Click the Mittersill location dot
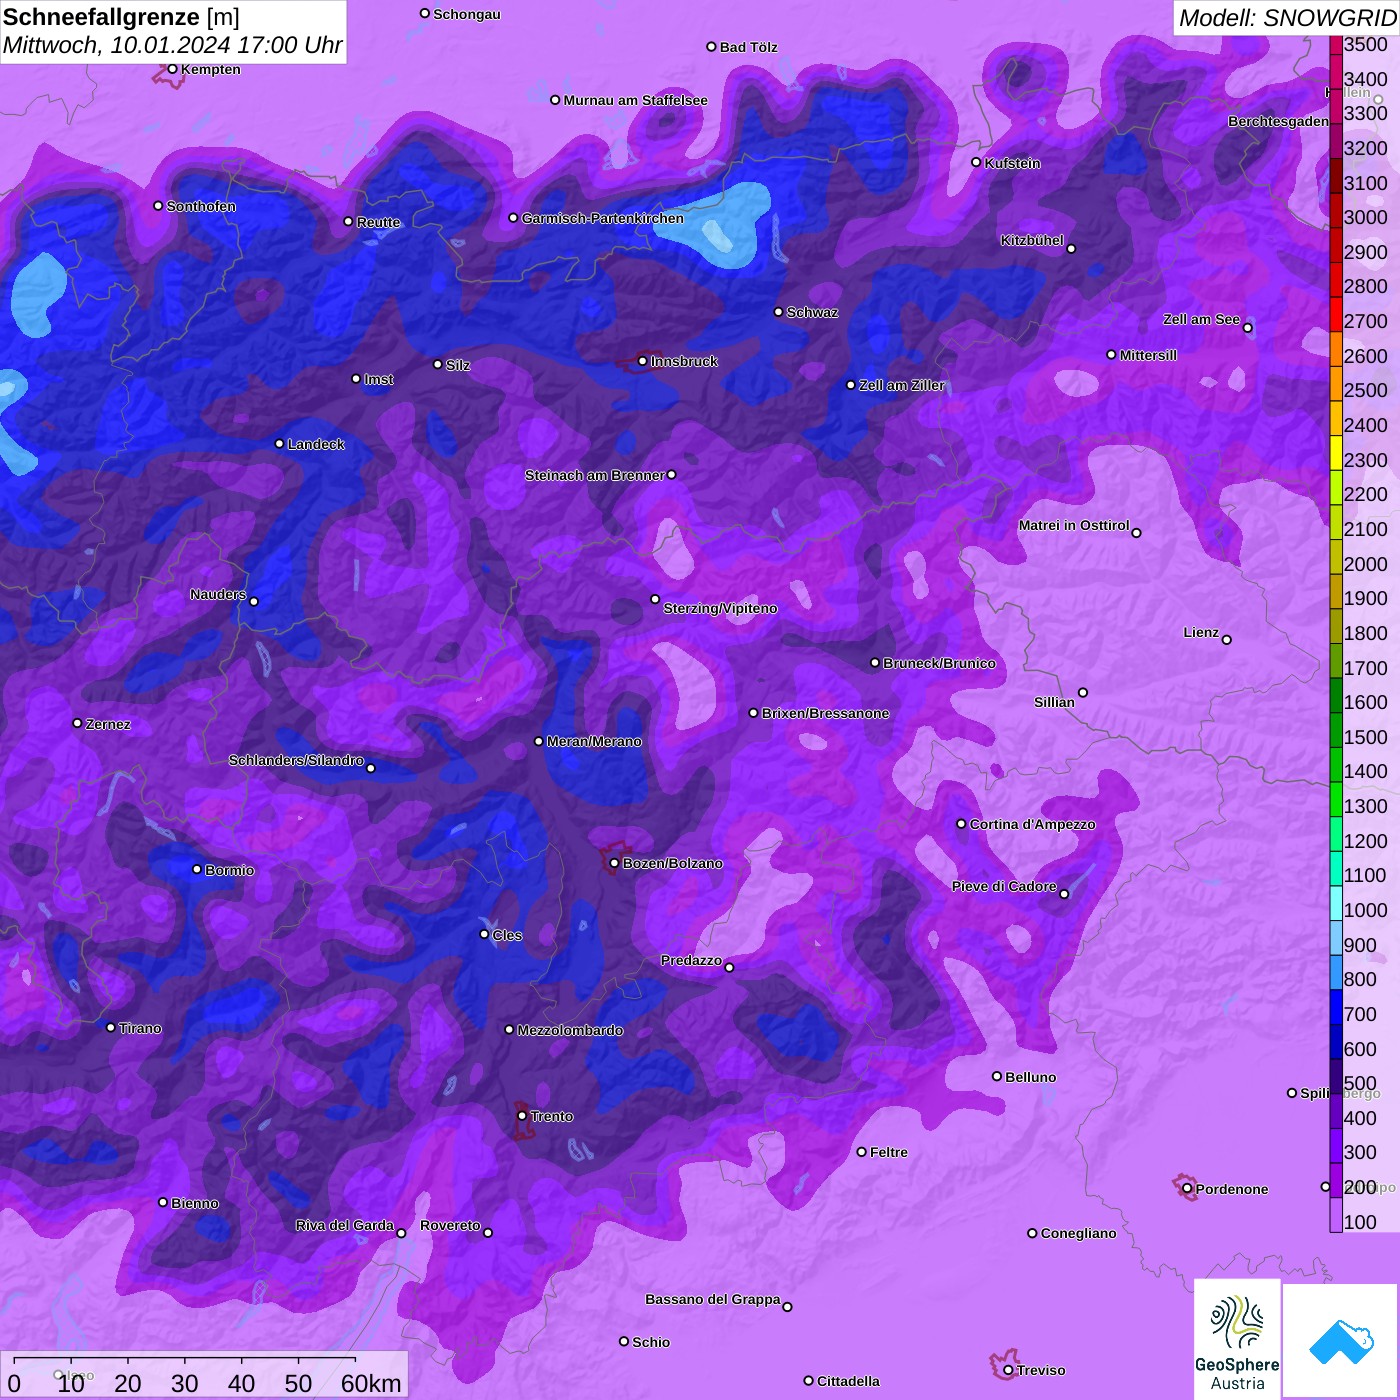 point(1111,354)
